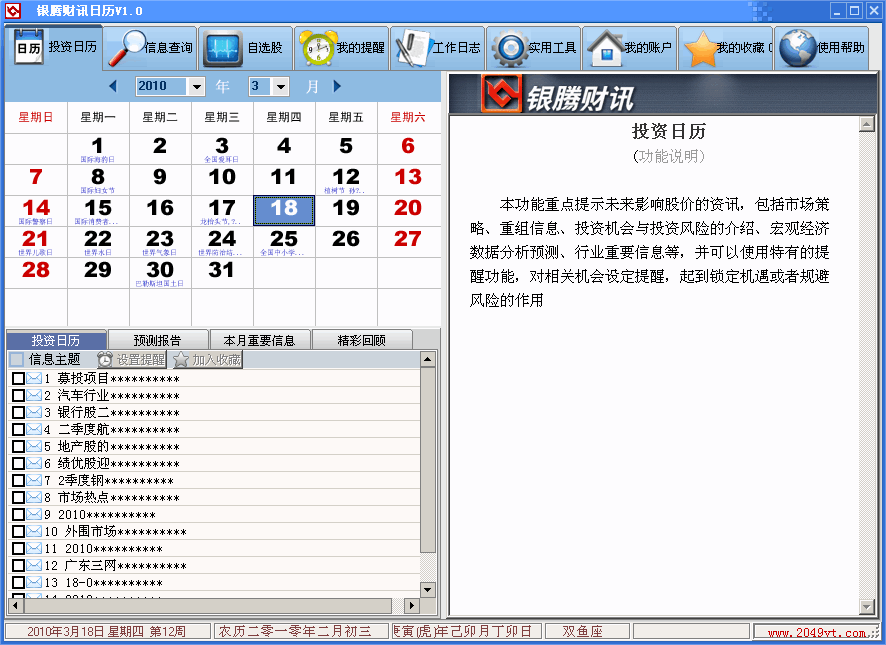Expand the year 2010 dropdown

point(196,87)
